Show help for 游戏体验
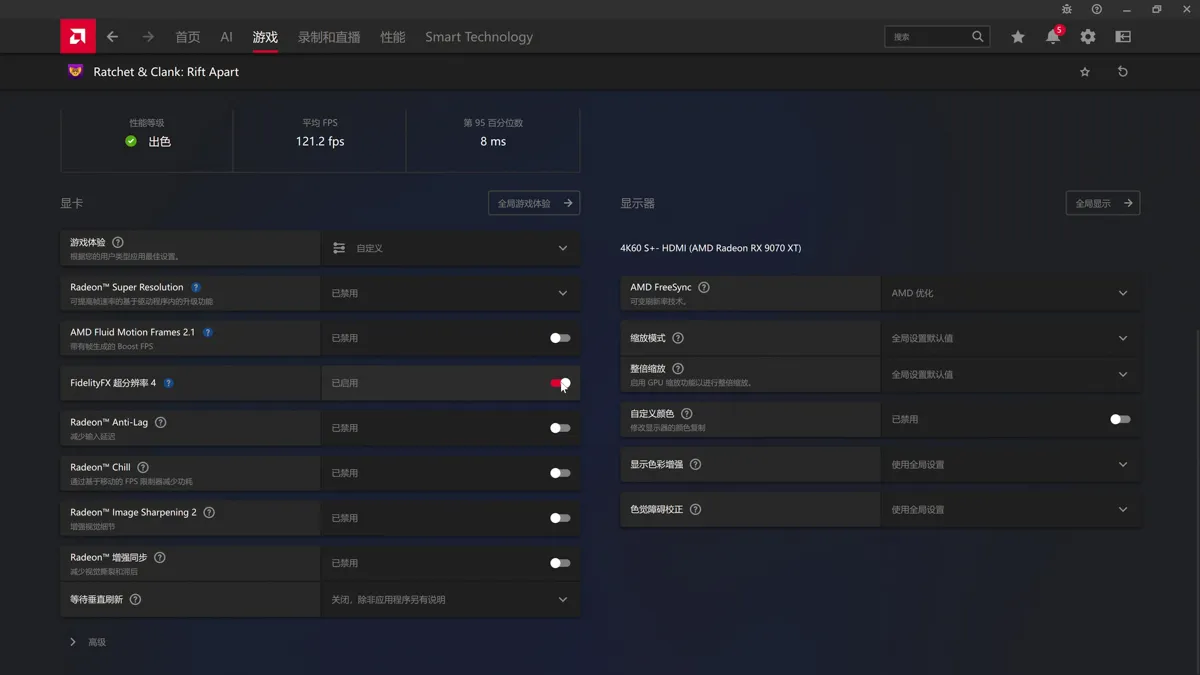The width and height of the screenshot is (1200, 675). coord(118,242)
